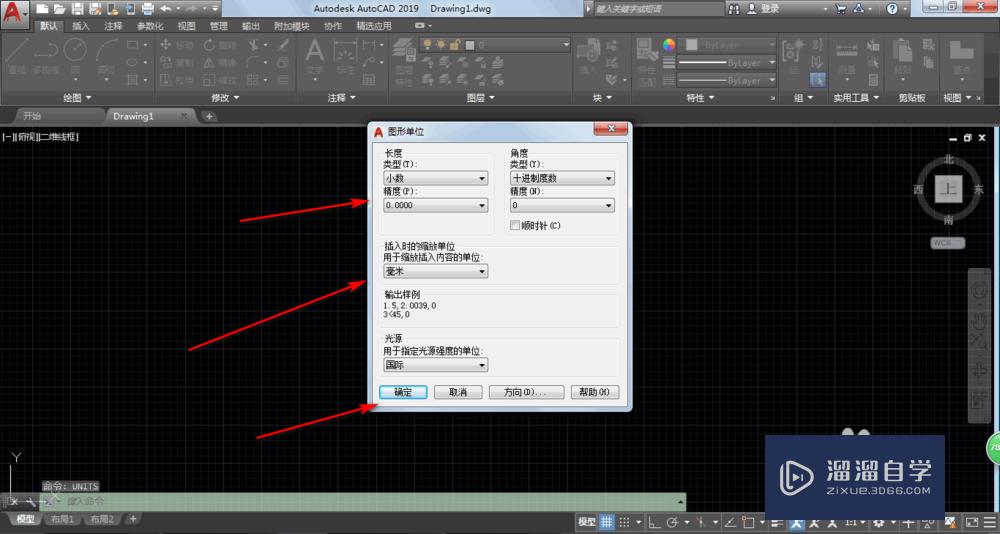The width and height of the screenshot is (1000, 534).
Task: Toggle snap mode dots in status bar
Action: pos(625,522)
